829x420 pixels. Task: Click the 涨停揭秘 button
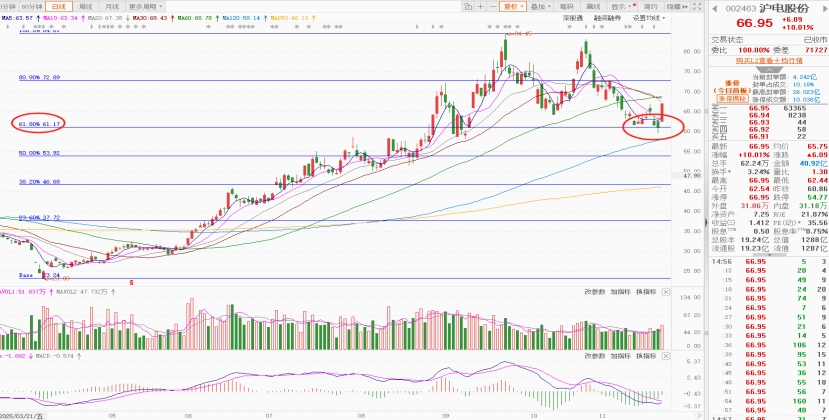(732, 99)
